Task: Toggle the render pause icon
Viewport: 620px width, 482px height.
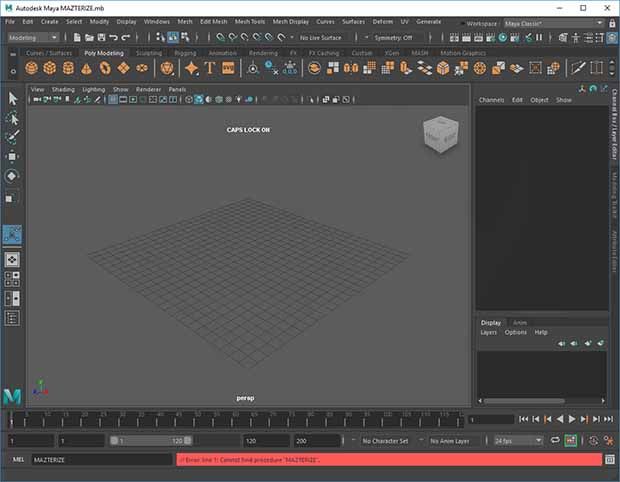Action: pyautogui.click(x=539, y=38)
